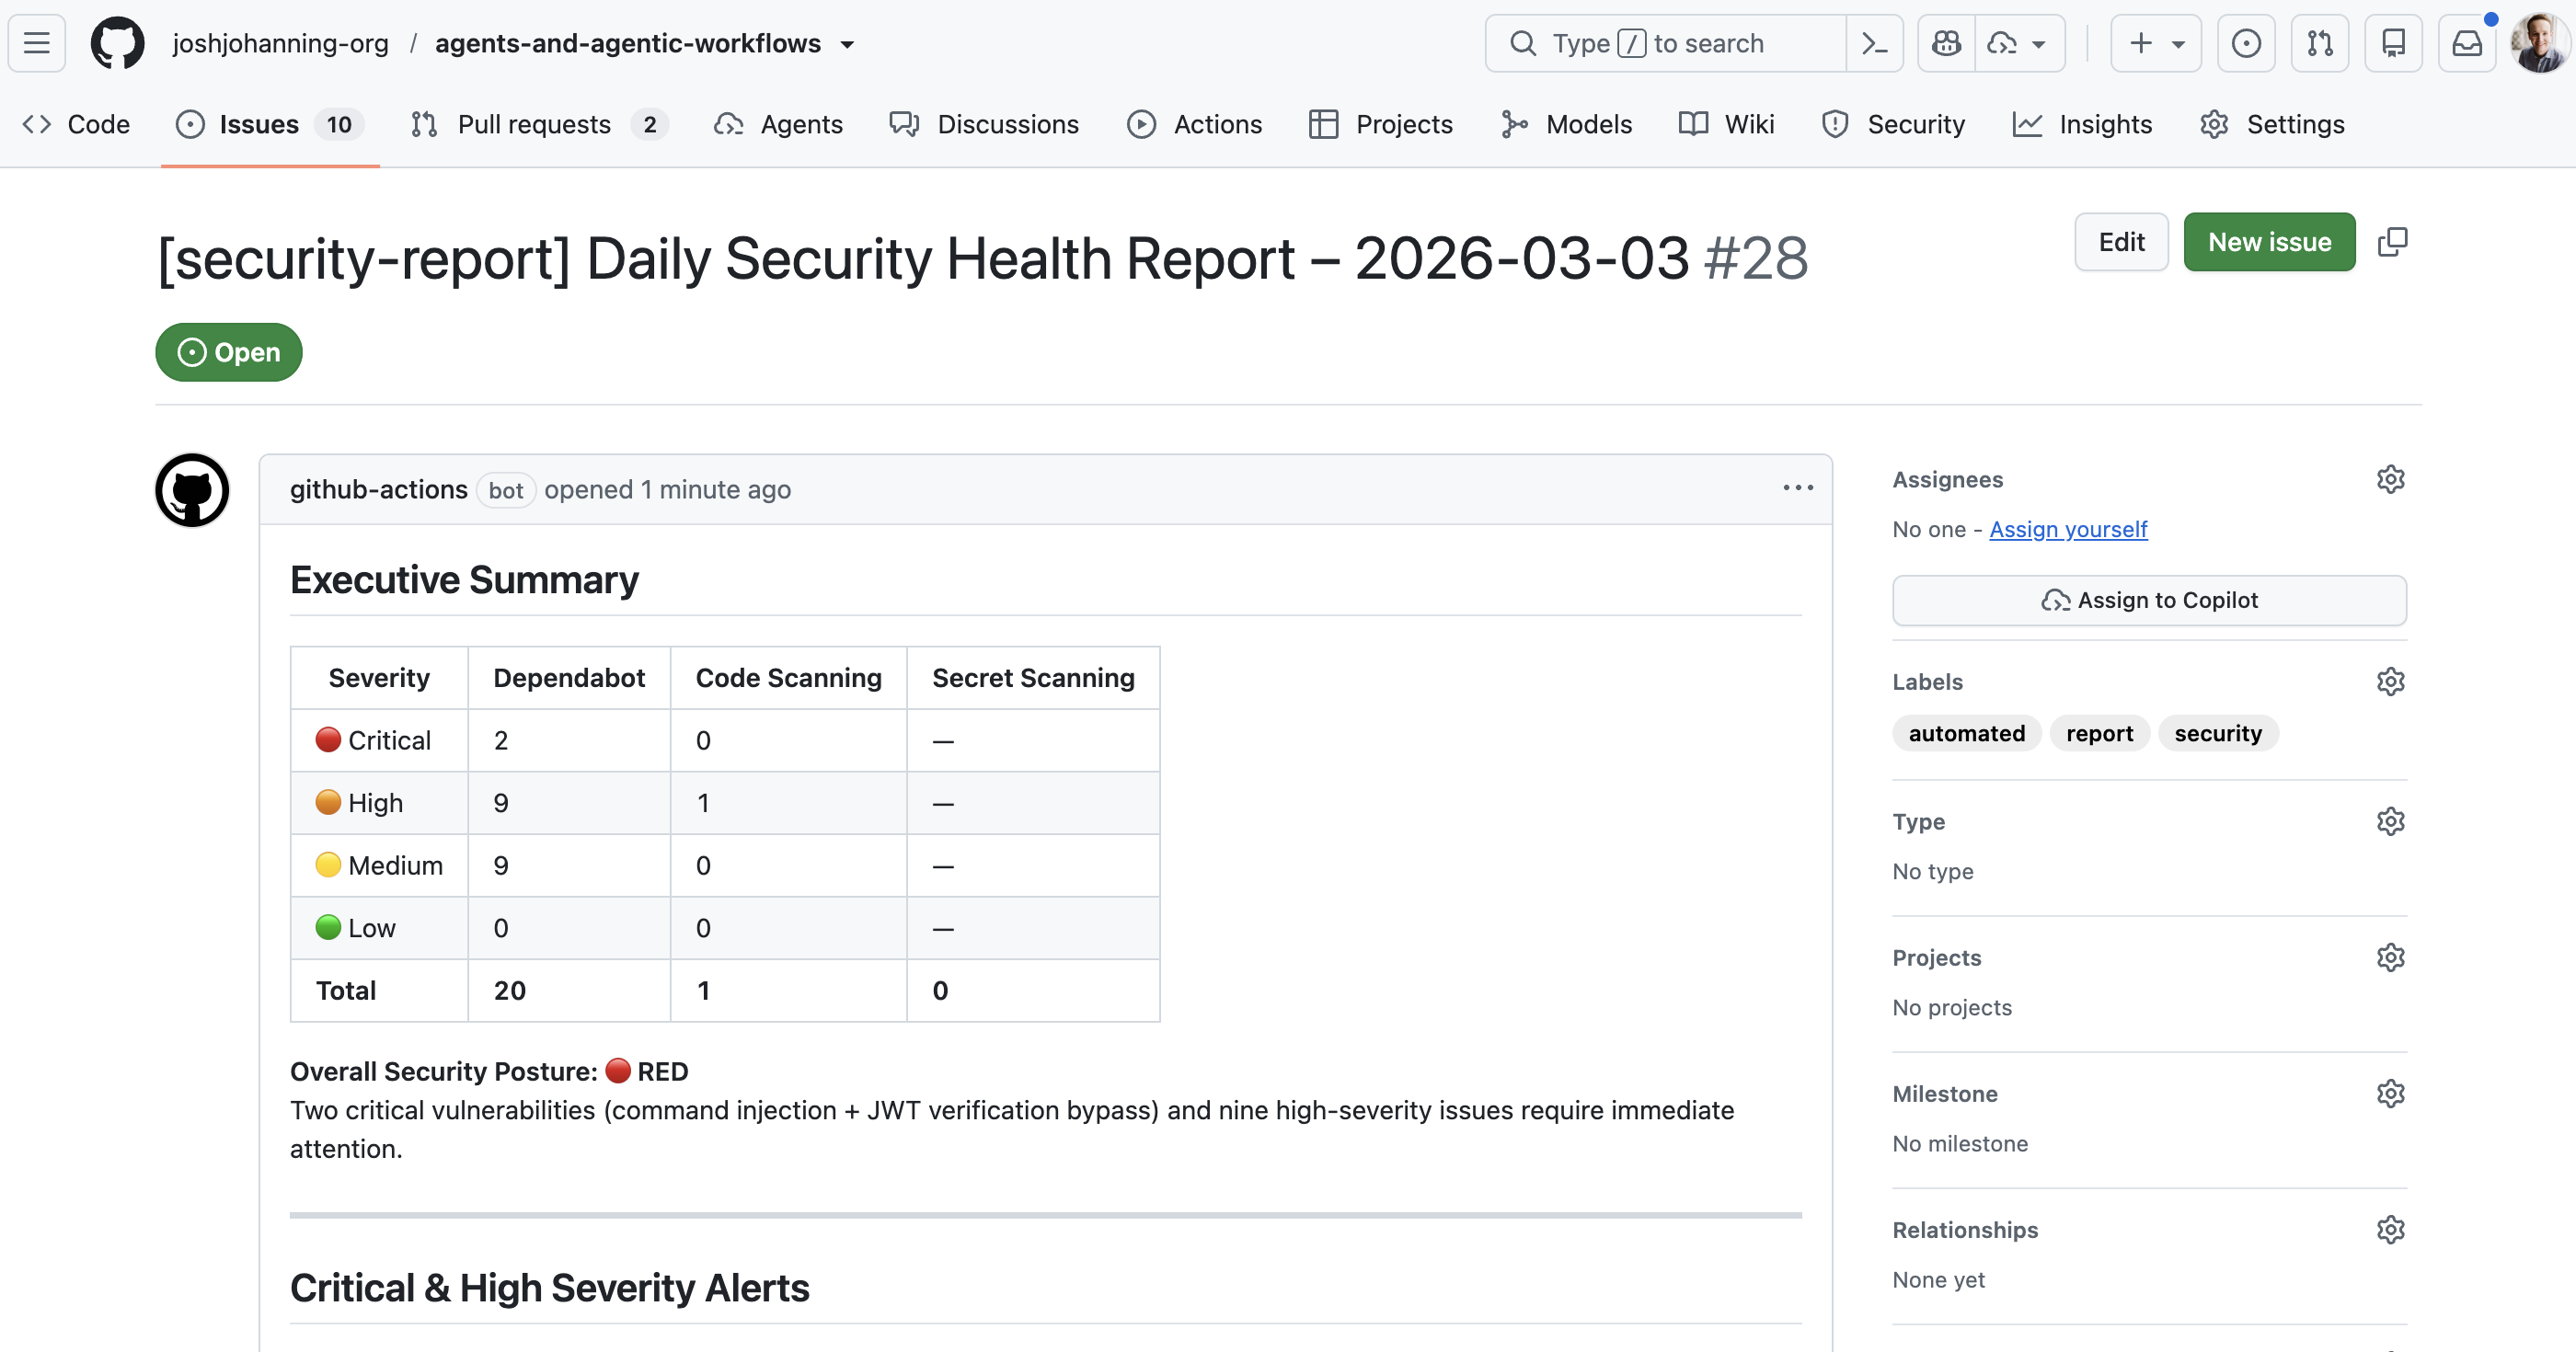The width and height of the screenshot is (2576, 1352).
Task: Open the comment options ellipsis menu icon
Action: click(1797, 488)
